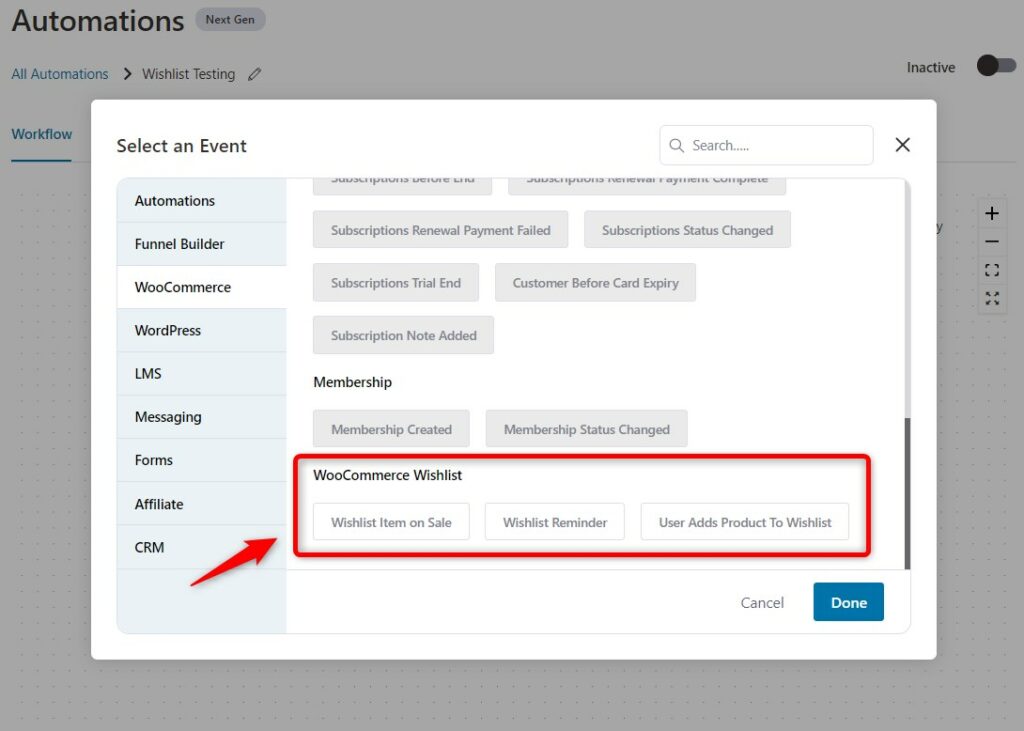Switch to the Workflow tab

42,135
